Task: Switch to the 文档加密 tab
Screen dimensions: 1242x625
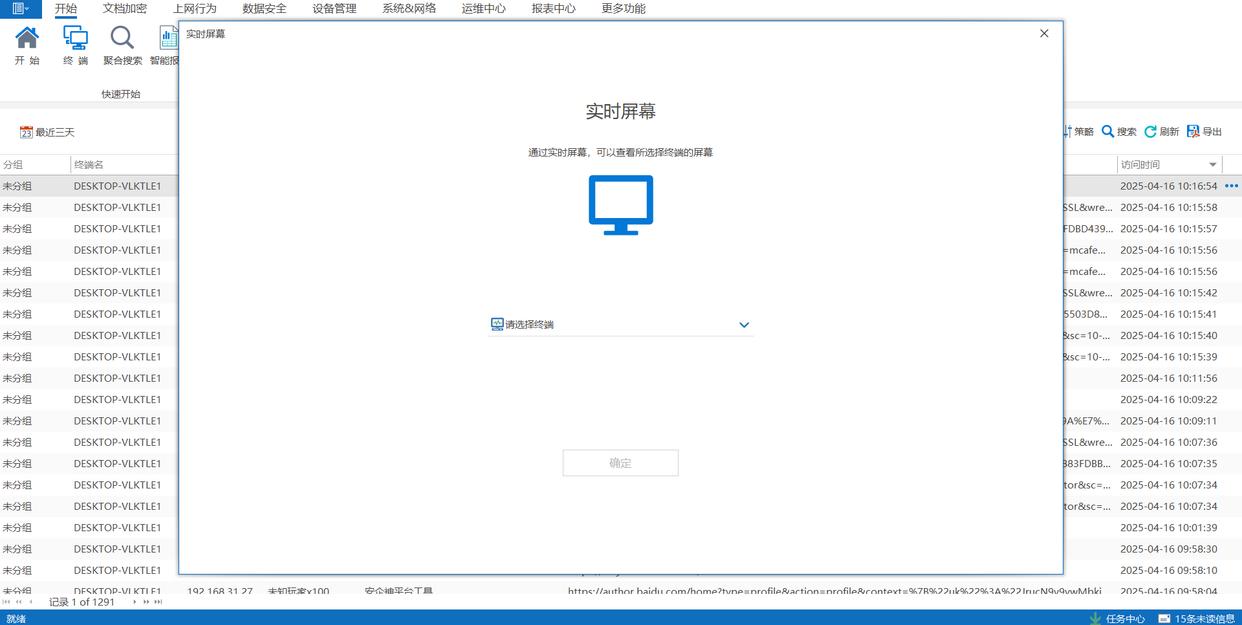Action: tap(125, 8)
